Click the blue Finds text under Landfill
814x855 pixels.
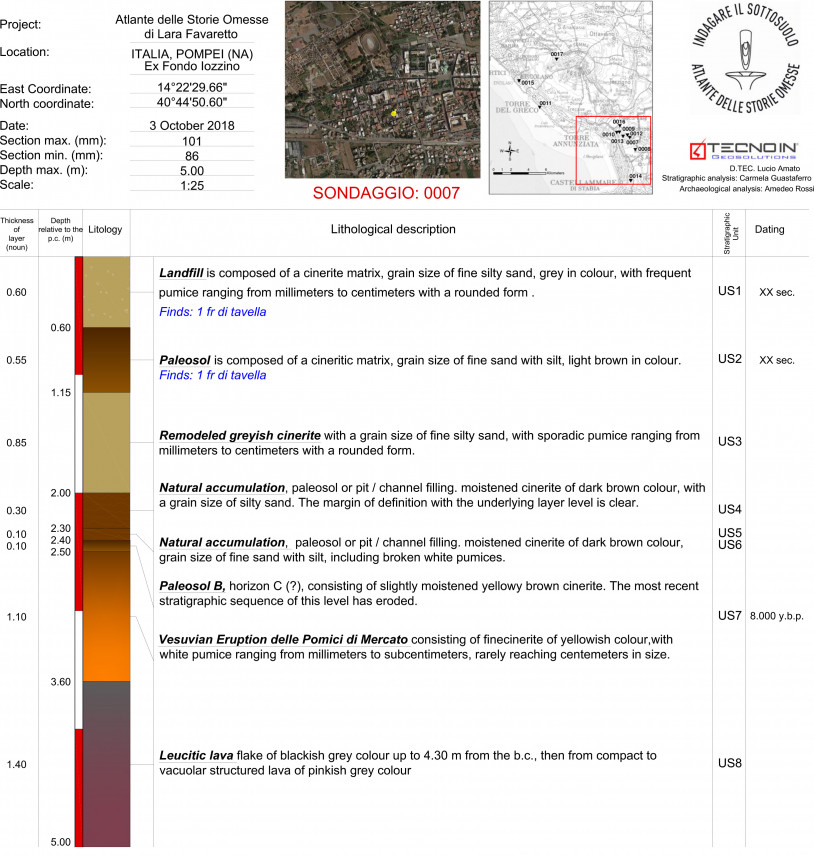[x=213, y=313]
